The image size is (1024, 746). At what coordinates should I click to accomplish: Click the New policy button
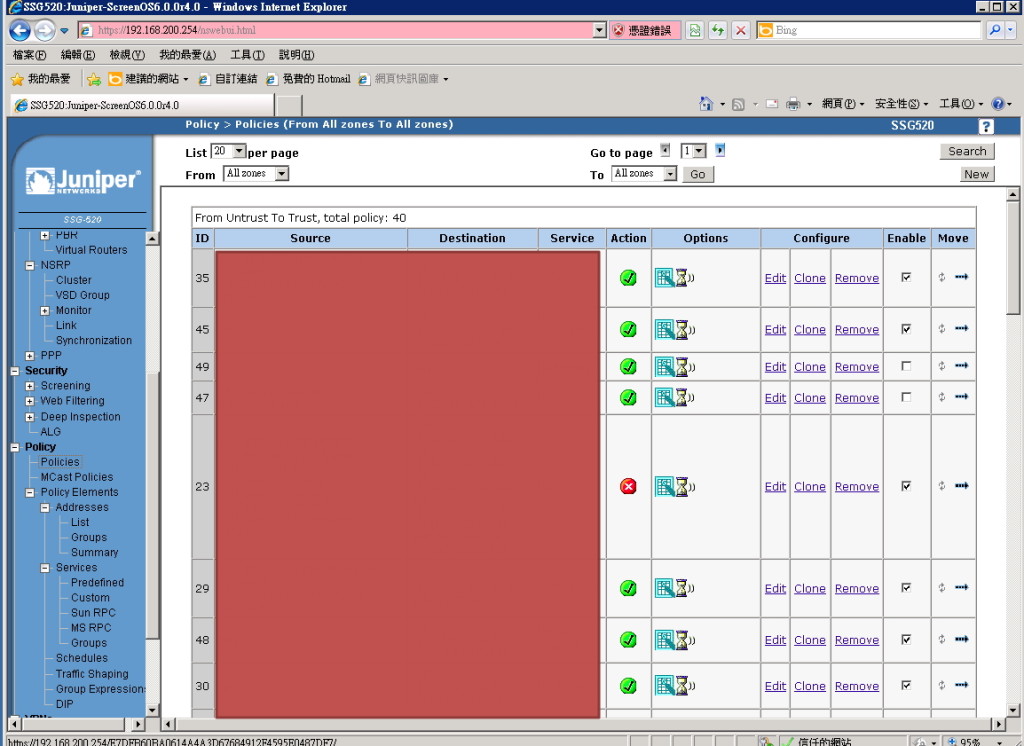pos(976,174)
